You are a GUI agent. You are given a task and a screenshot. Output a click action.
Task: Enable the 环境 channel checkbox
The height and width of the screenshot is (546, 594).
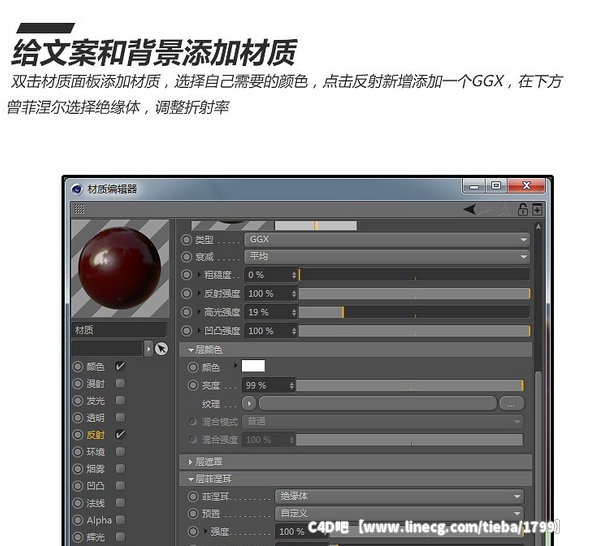click(120, 451)
